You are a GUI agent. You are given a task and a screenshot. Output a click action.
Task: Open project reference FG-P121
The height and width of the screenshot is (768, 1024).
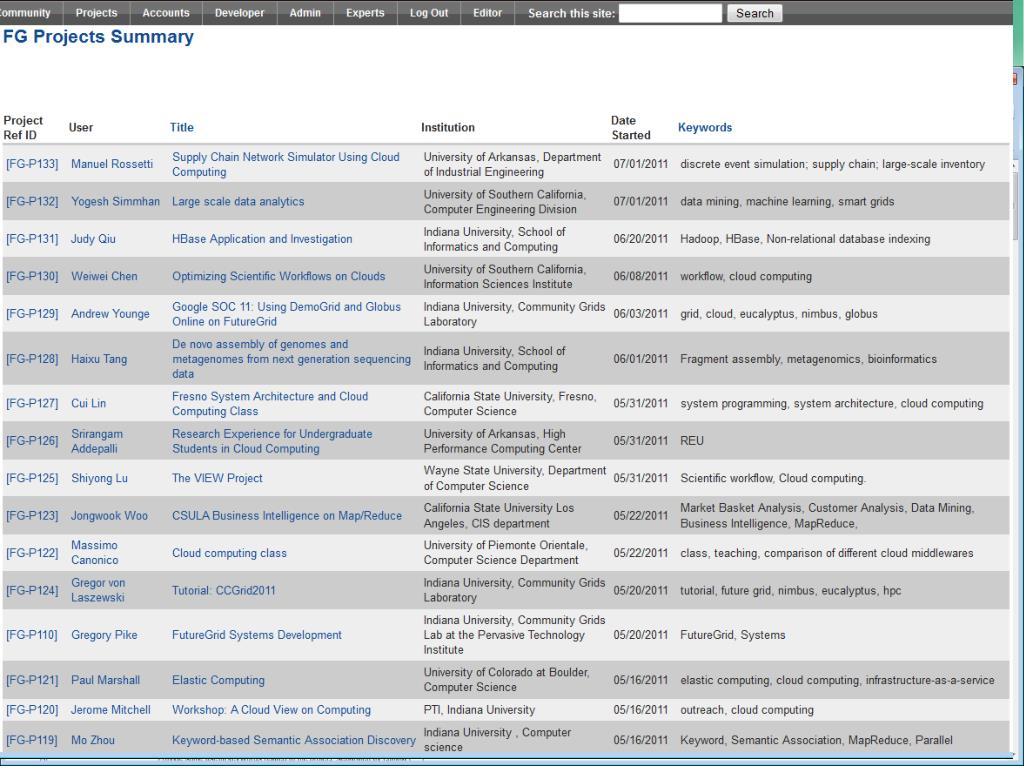point(32,680)
